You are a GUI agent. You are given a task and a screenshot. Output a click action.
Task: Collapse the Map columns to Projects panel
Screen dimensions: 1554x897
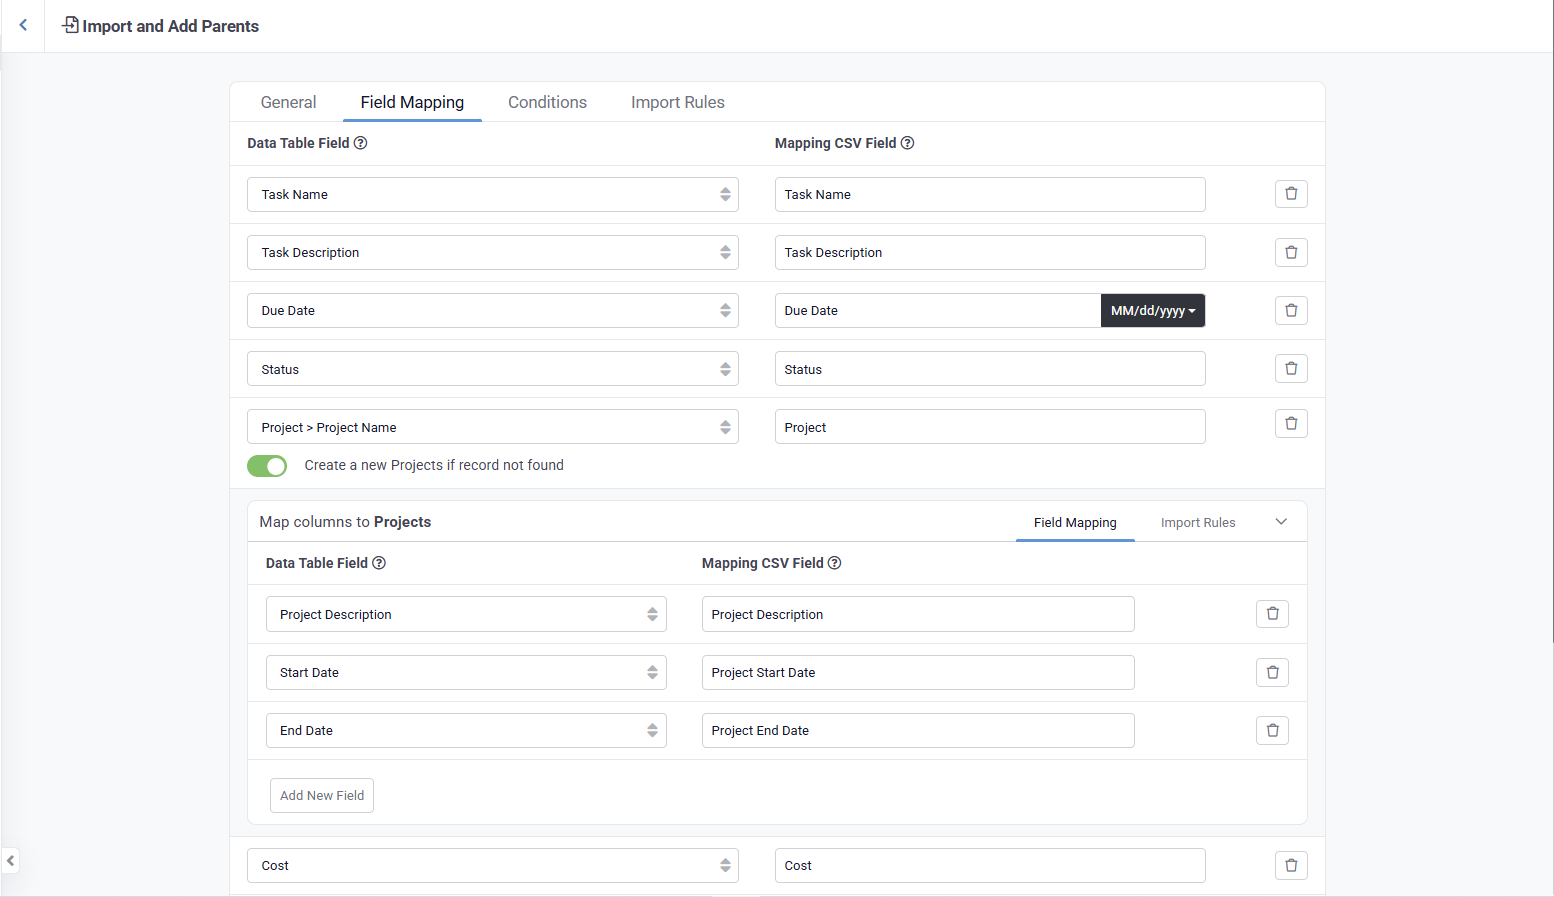point(1281,522)
